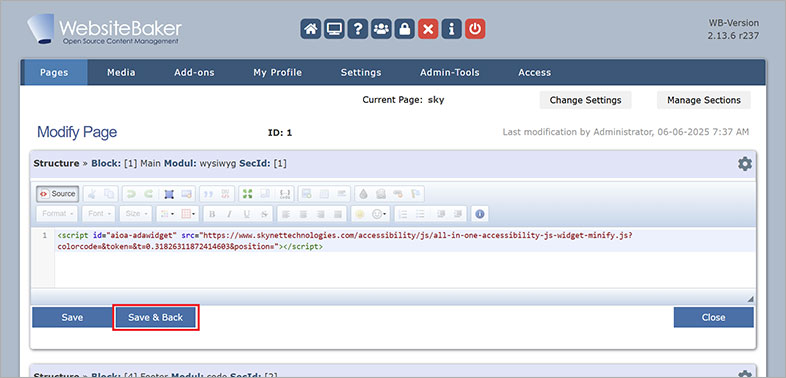This screenshot has height=378, width=786.
Task: Toggle the editor Source mode
Action: (58, 194)
